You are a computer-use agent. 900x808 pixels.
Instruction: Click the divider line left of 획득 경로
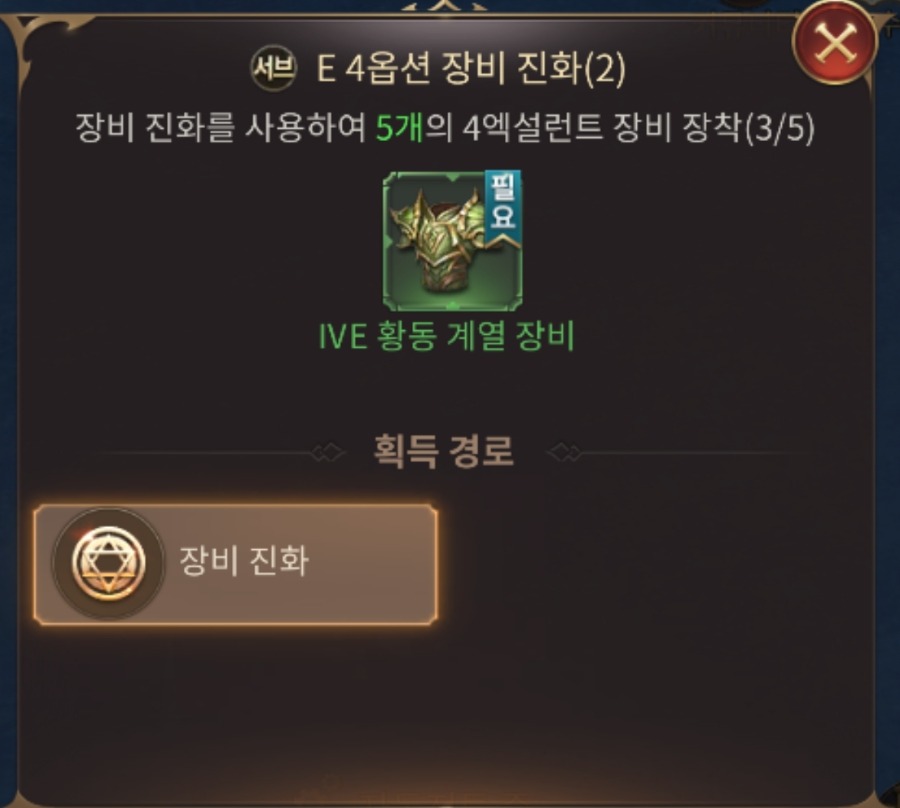206,453
